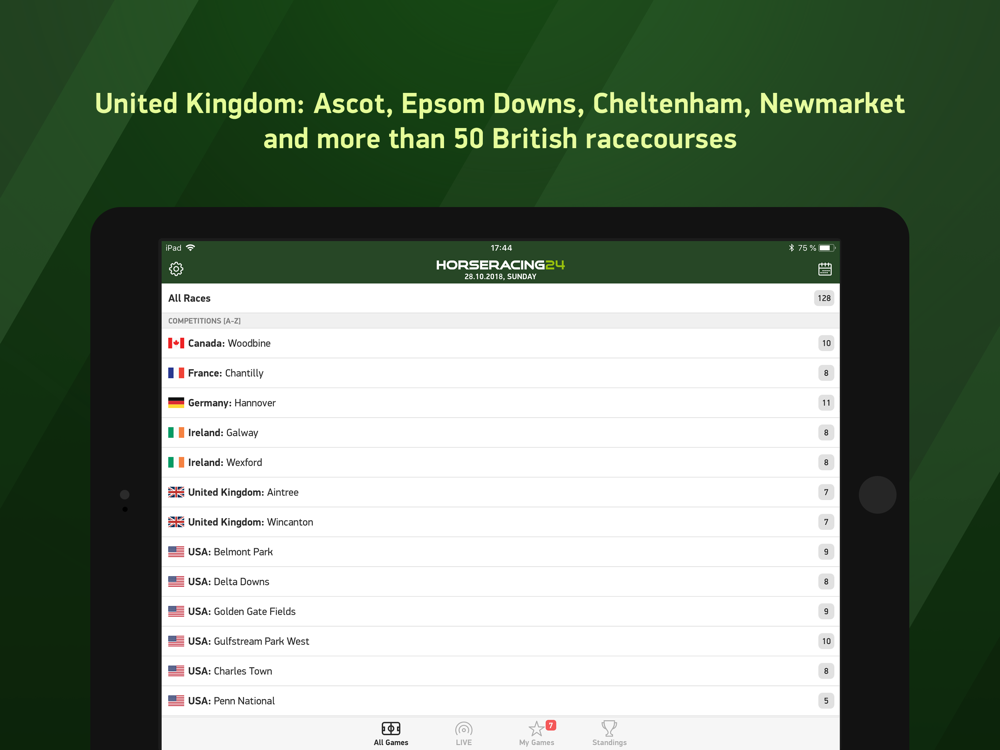Click the red 7 notification badge on My Games
The width and height of the screenshot is (1000, 750).
[551, 725]
